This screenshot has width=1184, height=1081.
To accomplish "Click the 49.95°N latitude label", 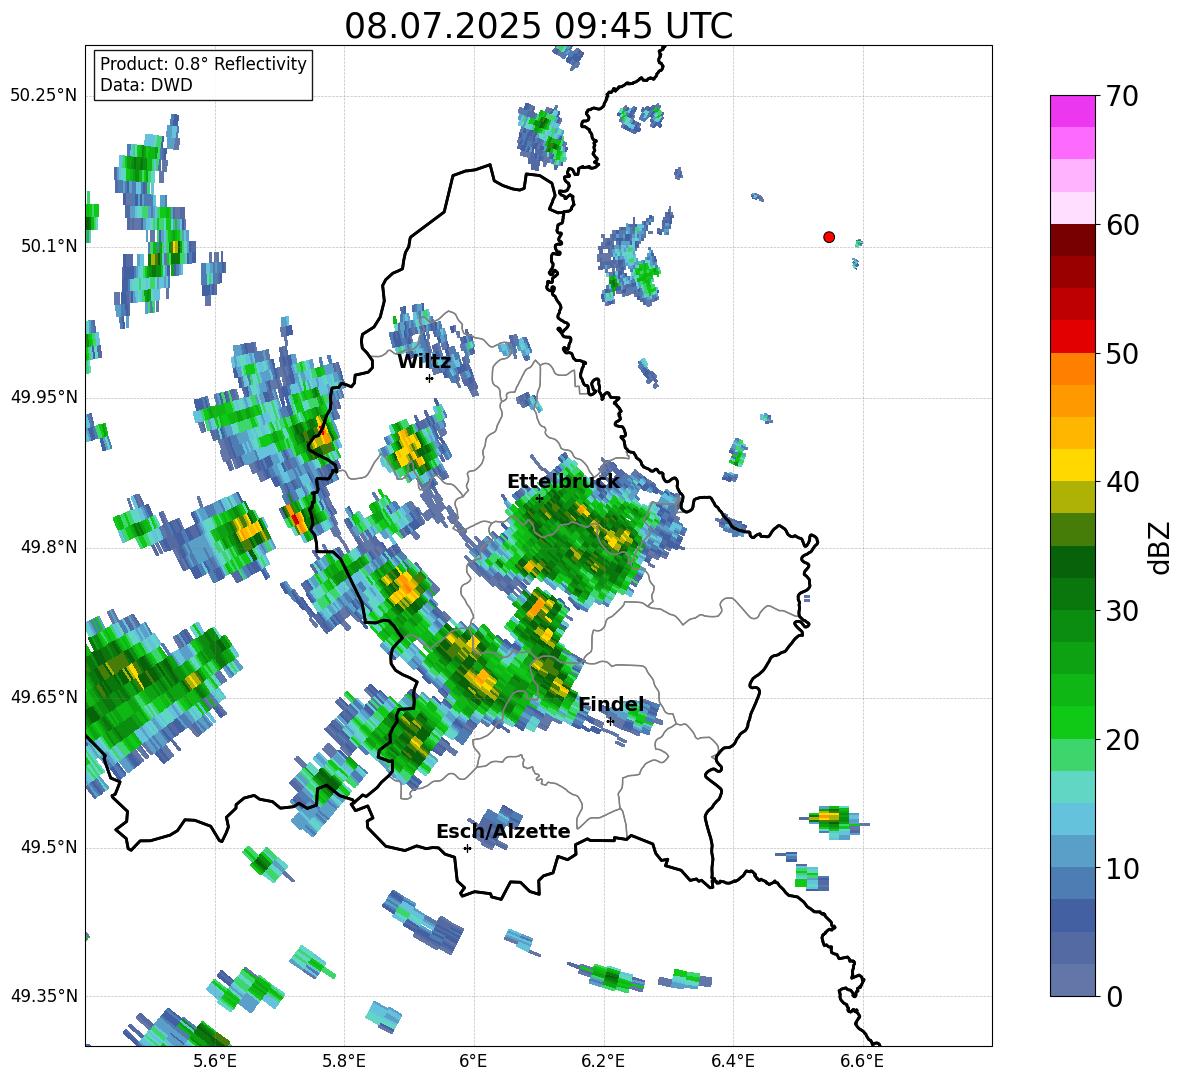I will [x=44, y=396].
